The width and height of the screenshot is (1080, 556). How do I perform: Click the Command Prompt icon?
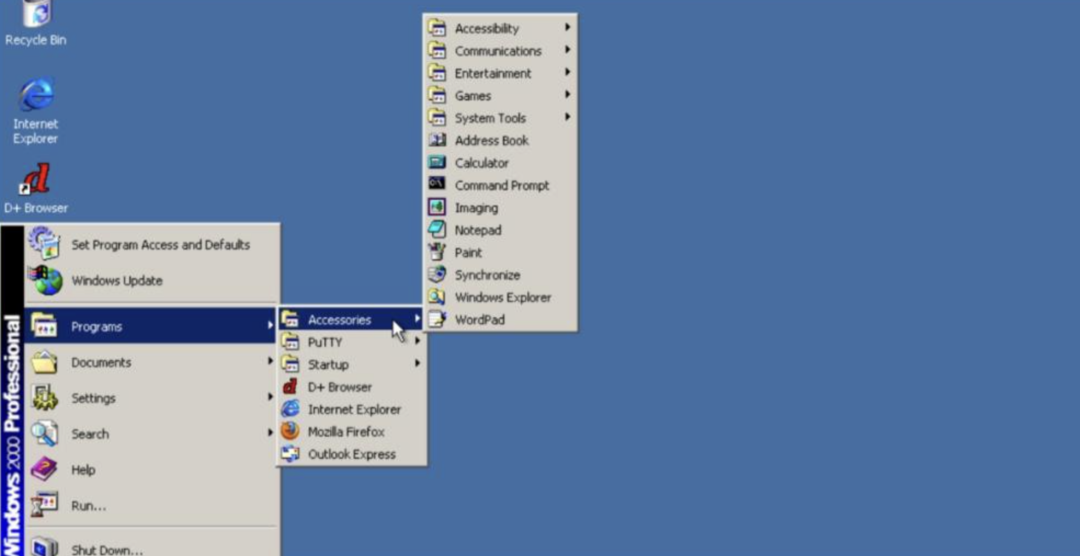[437, 185]
